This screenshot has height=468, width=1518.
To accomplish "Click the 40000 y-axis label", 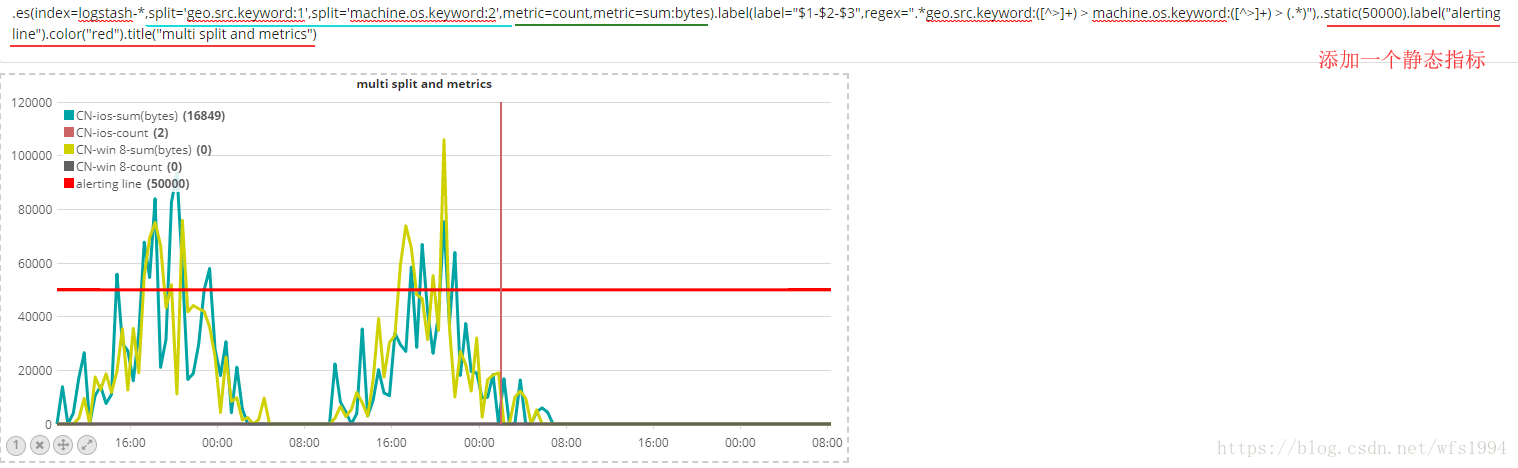I will (x=35, y=317).
